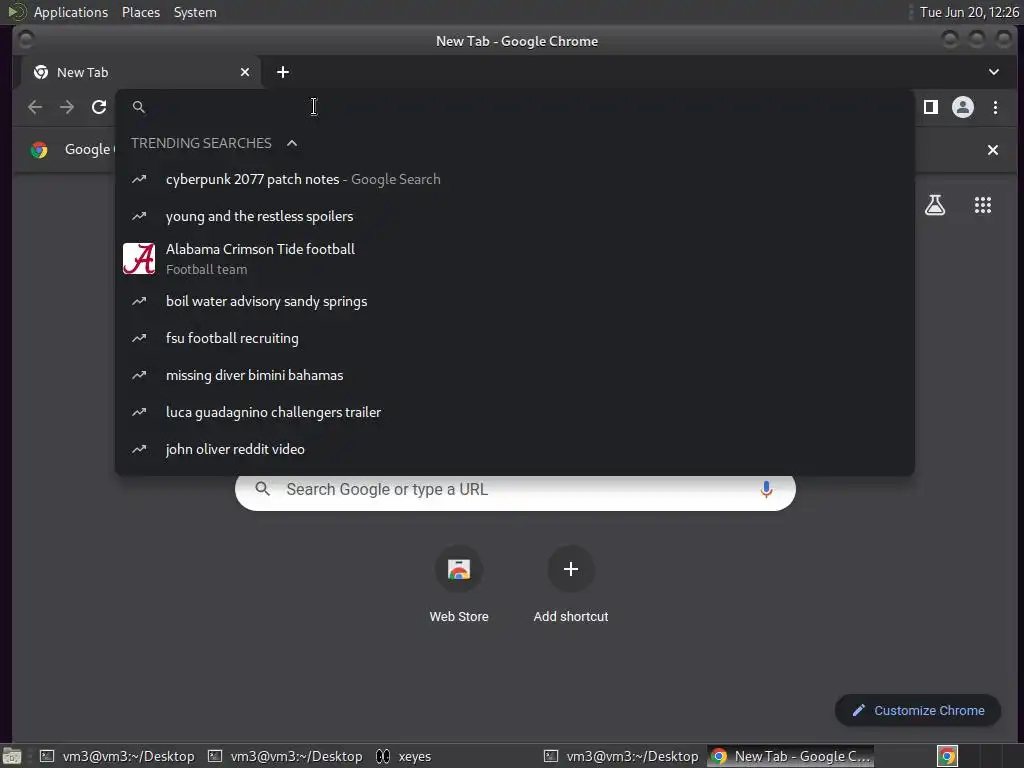The width and height of the screenshot is (1024, 768).
Task: Select missing diver bimini bahamas
Action: pos(515,376)
